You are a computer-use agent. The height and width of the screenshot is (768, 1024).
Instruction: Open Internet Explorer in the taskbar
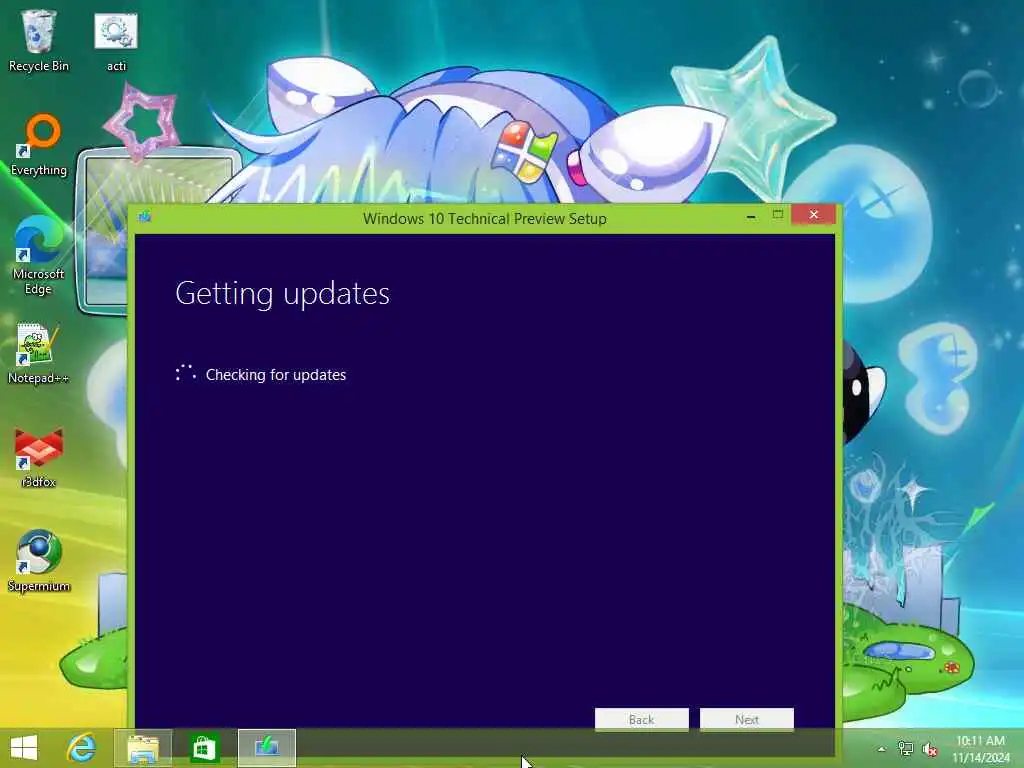[81, 748]
